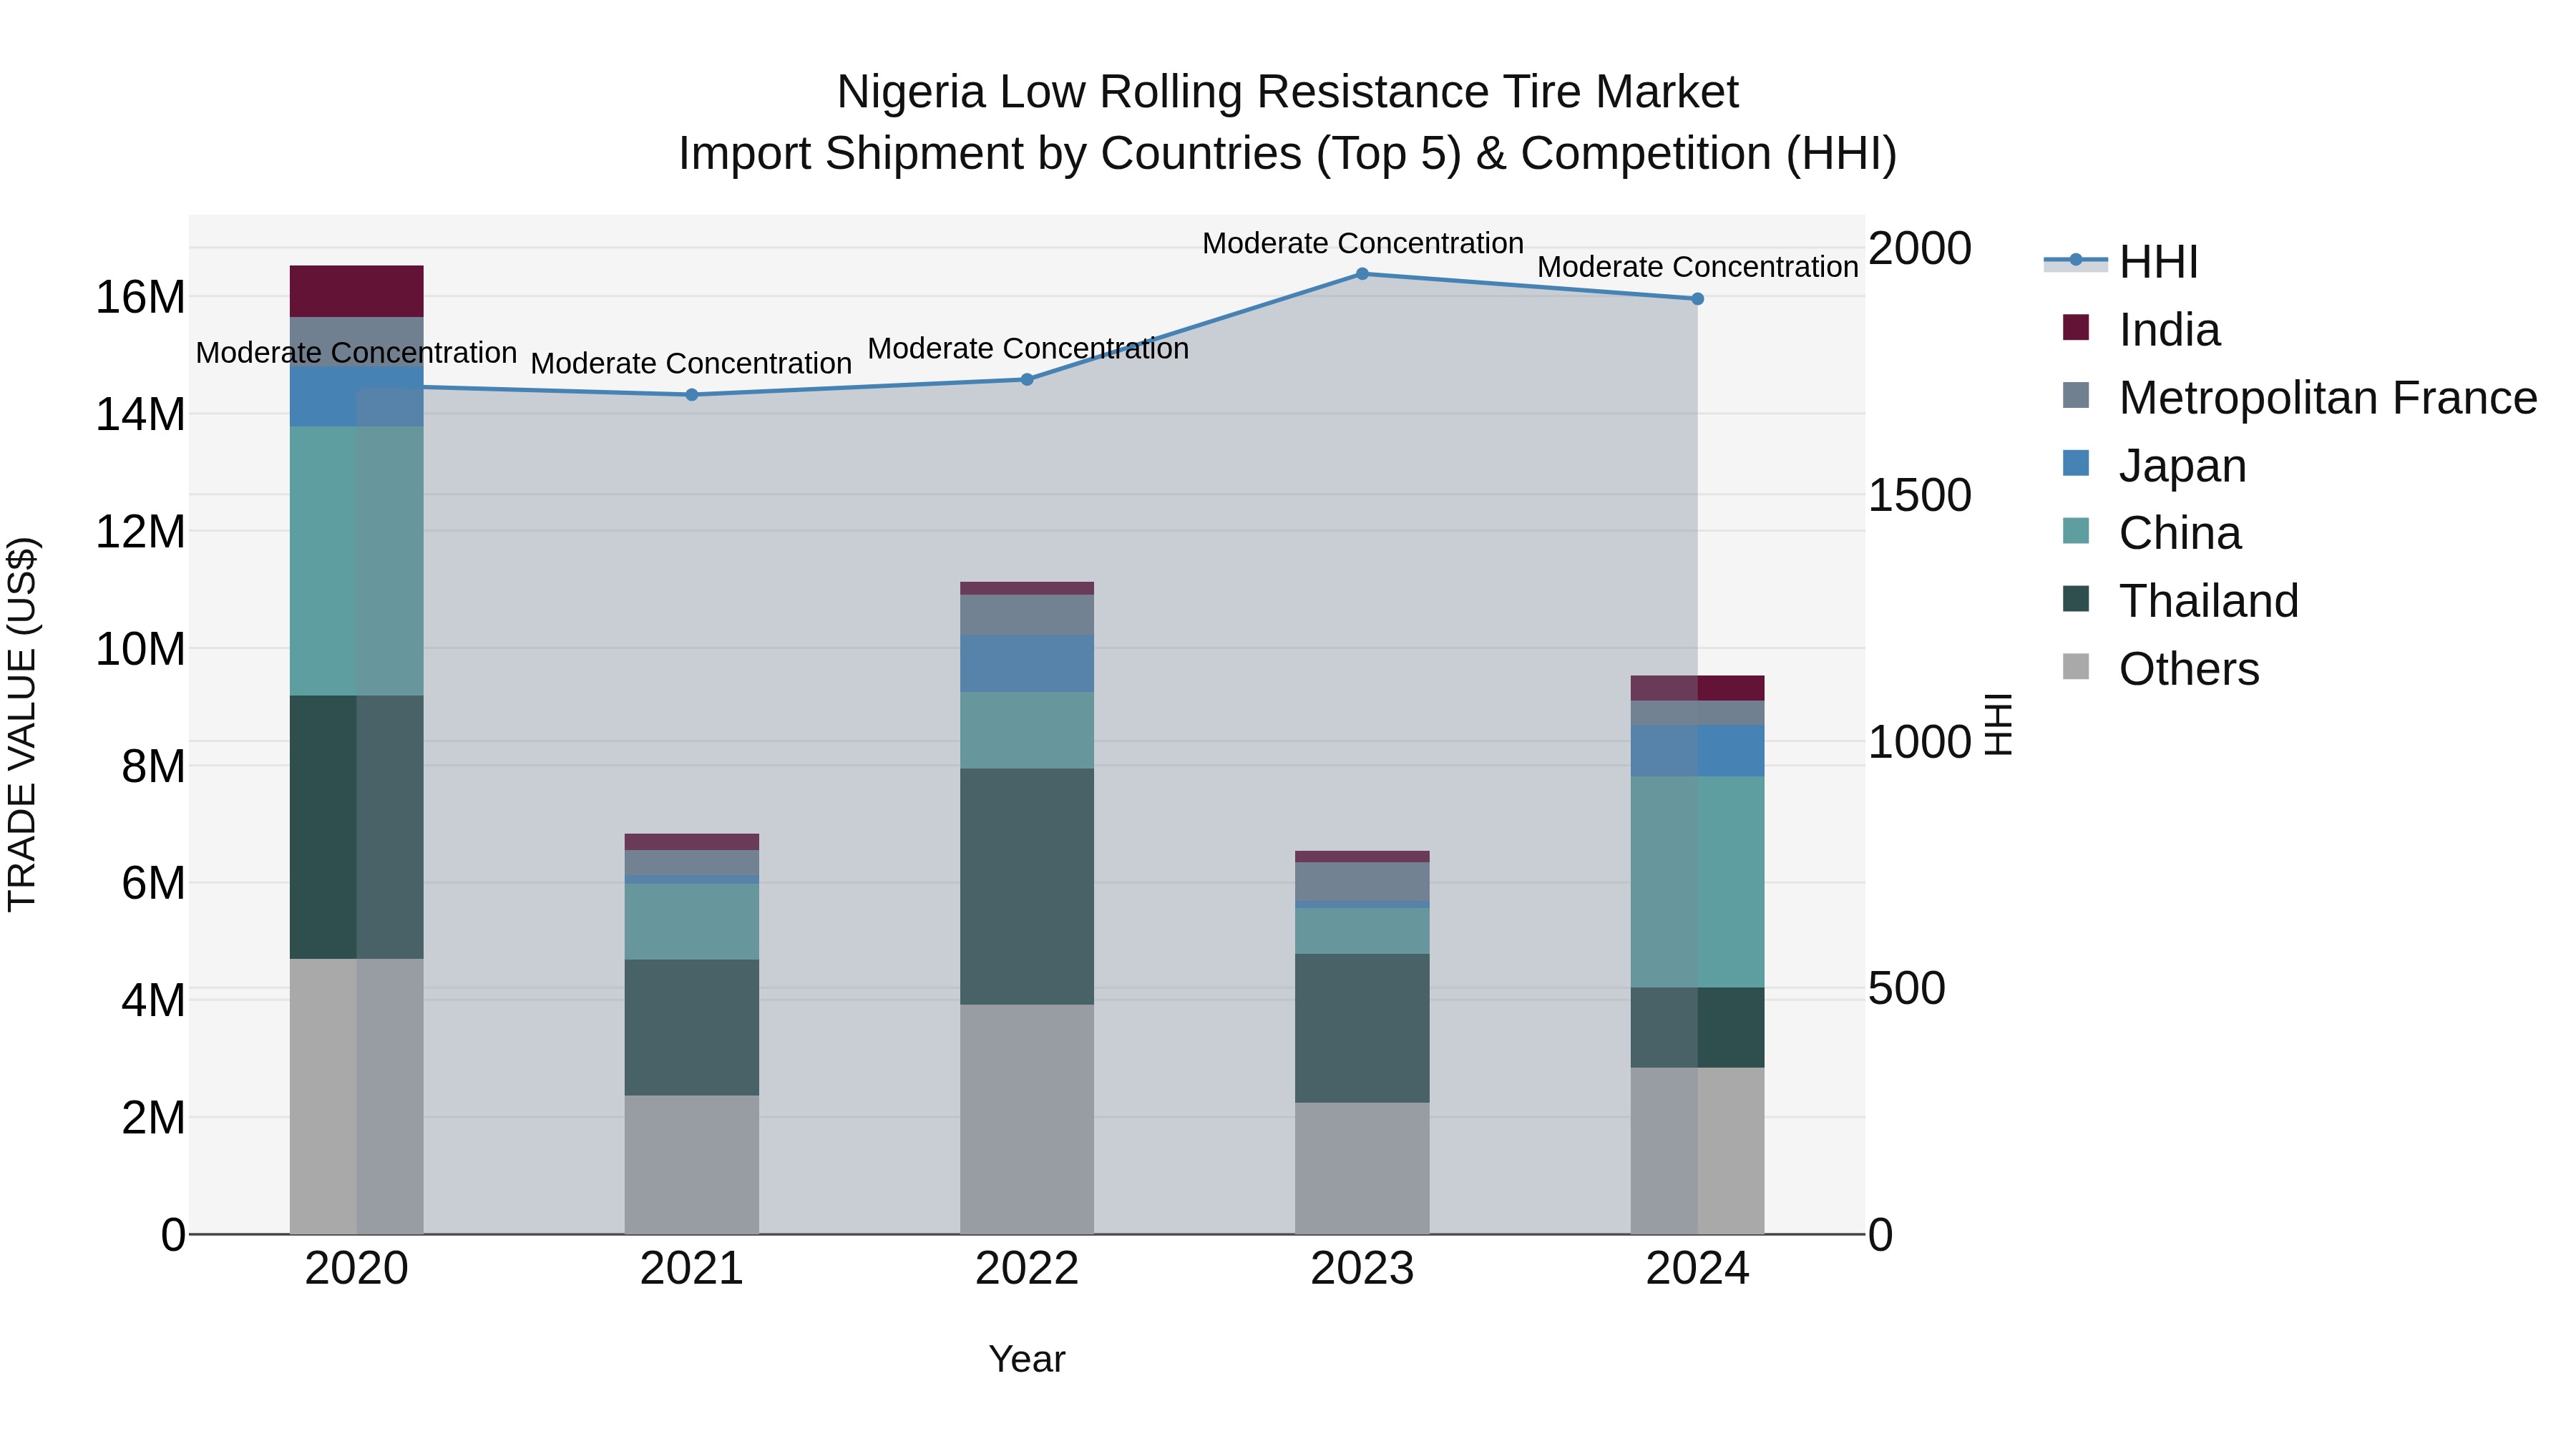Click the 2023 Metropolitan France bar segment

click(1362, 882)
